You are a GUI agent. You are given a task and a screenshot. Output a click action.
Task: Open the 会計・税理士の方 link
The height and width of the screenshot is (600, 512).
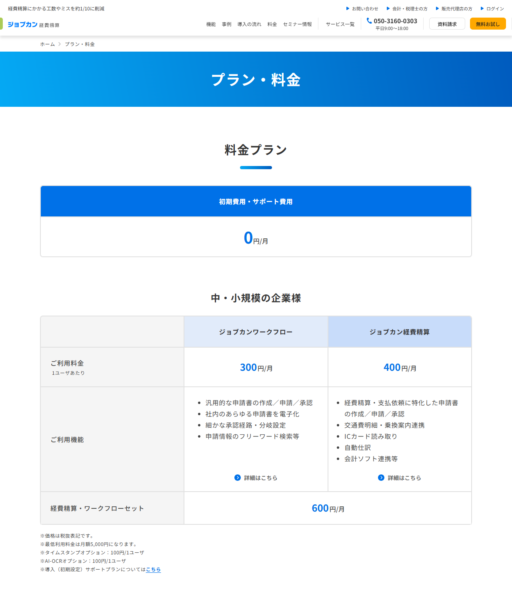(x=410, y=8)
